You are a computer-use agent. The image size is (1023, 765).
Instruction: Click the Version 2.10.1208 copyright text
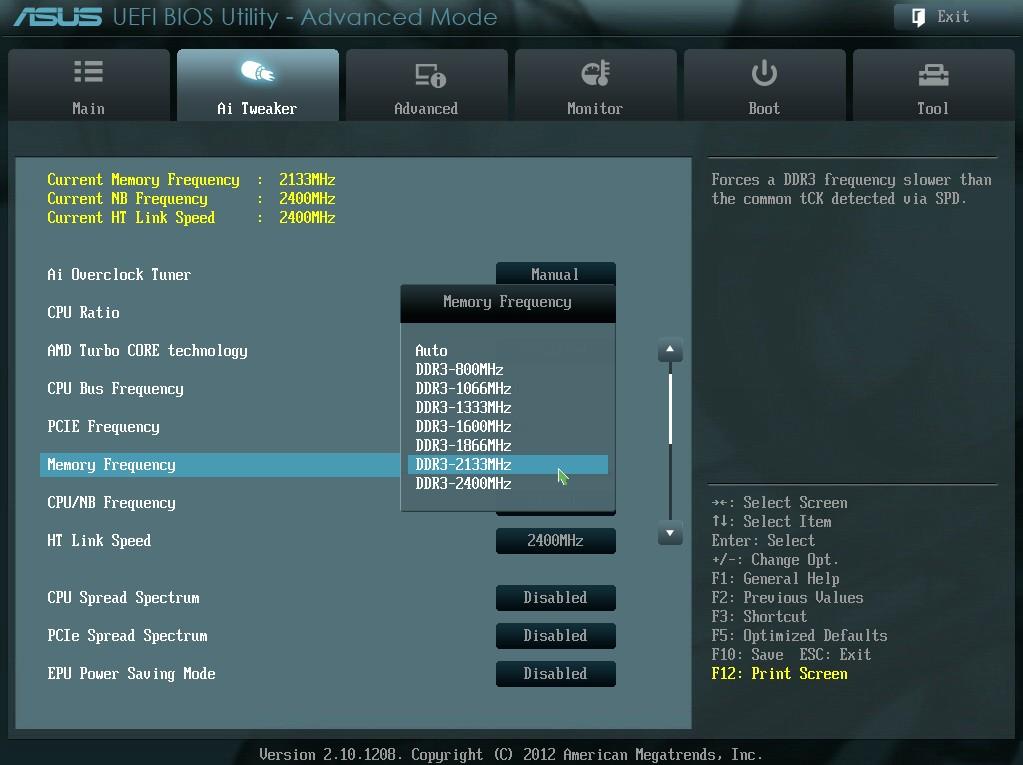(x=511, y=755)
